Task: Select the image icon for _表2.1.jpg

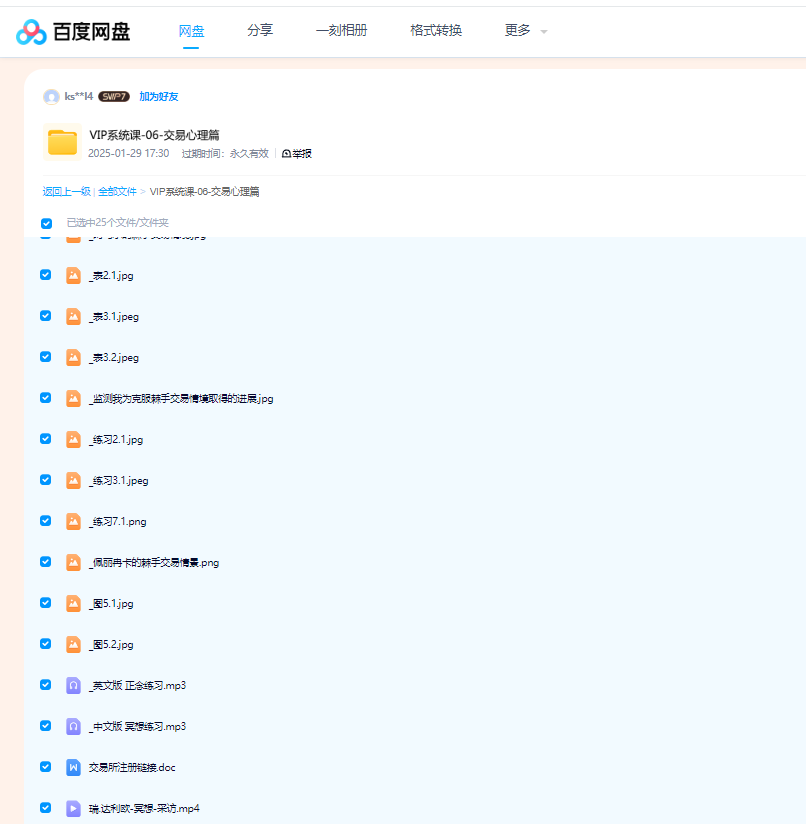Action: point(73,275)
